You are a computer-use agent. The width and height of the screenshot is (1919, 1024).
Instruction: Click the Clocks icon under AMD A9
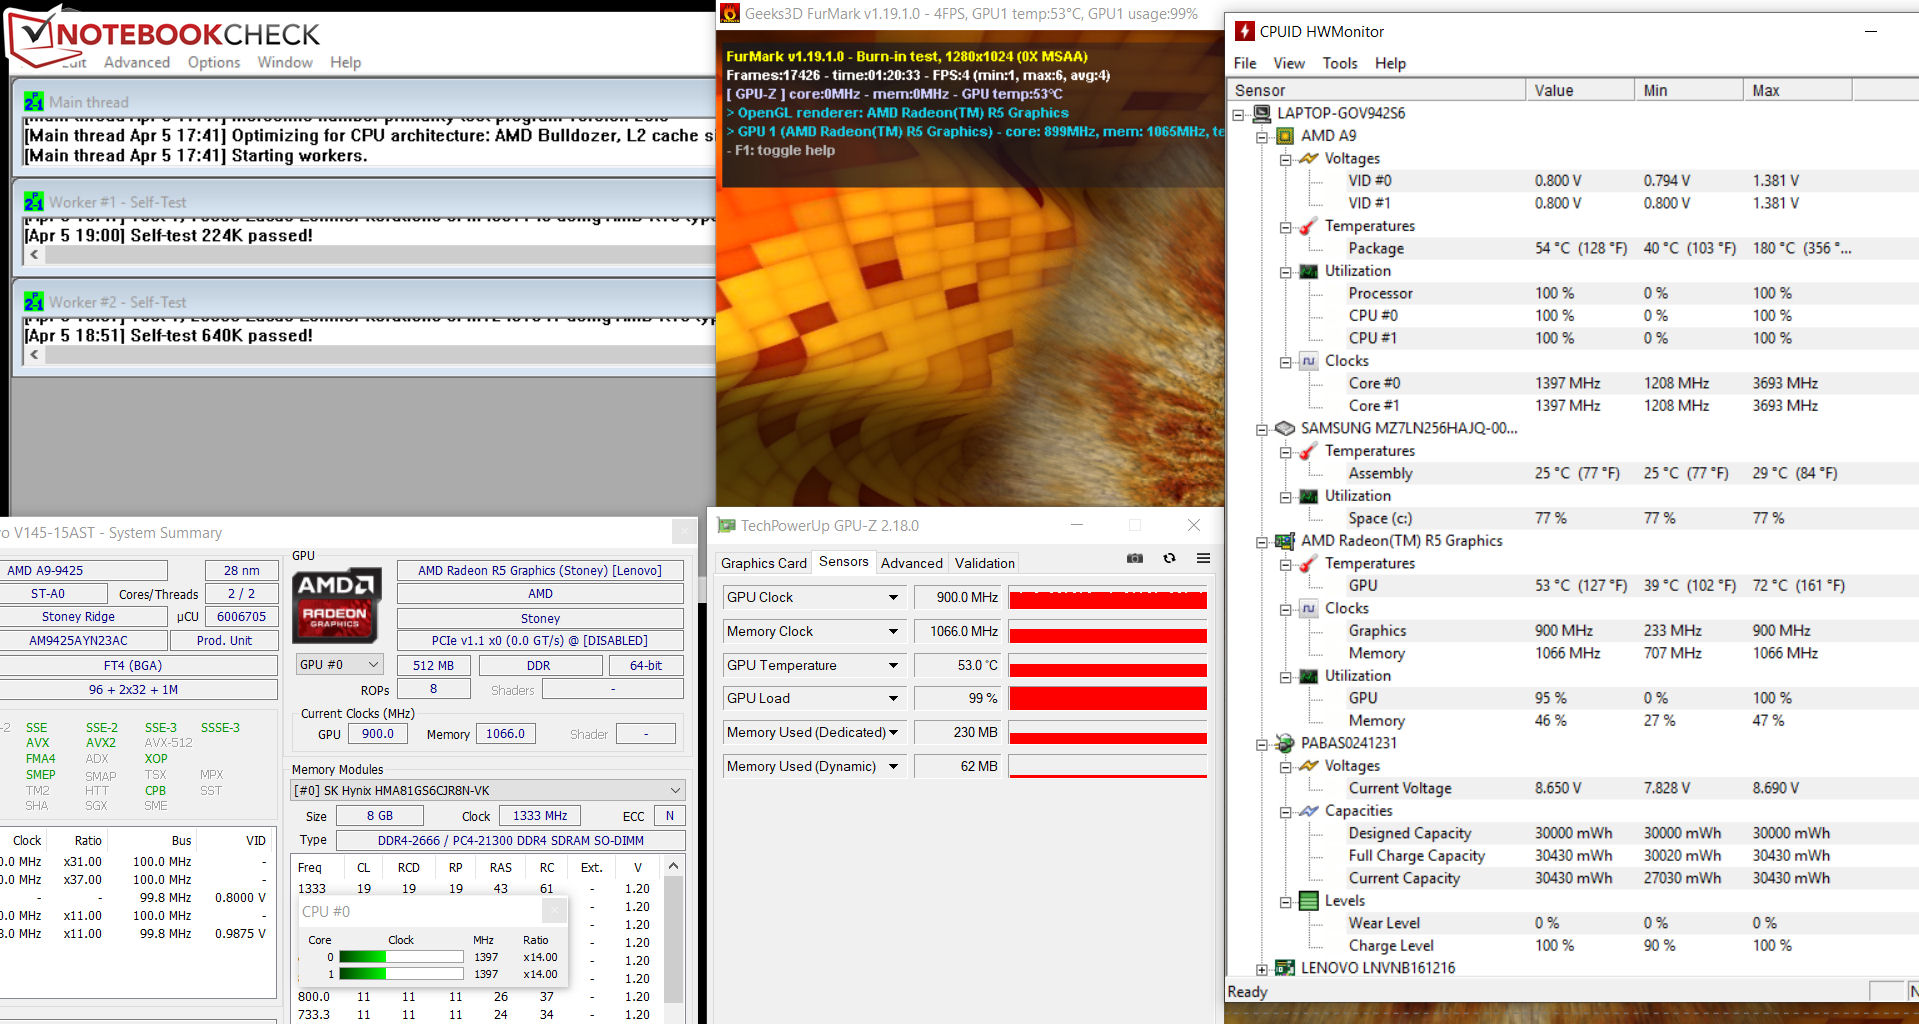click(x=1308, y=361)
